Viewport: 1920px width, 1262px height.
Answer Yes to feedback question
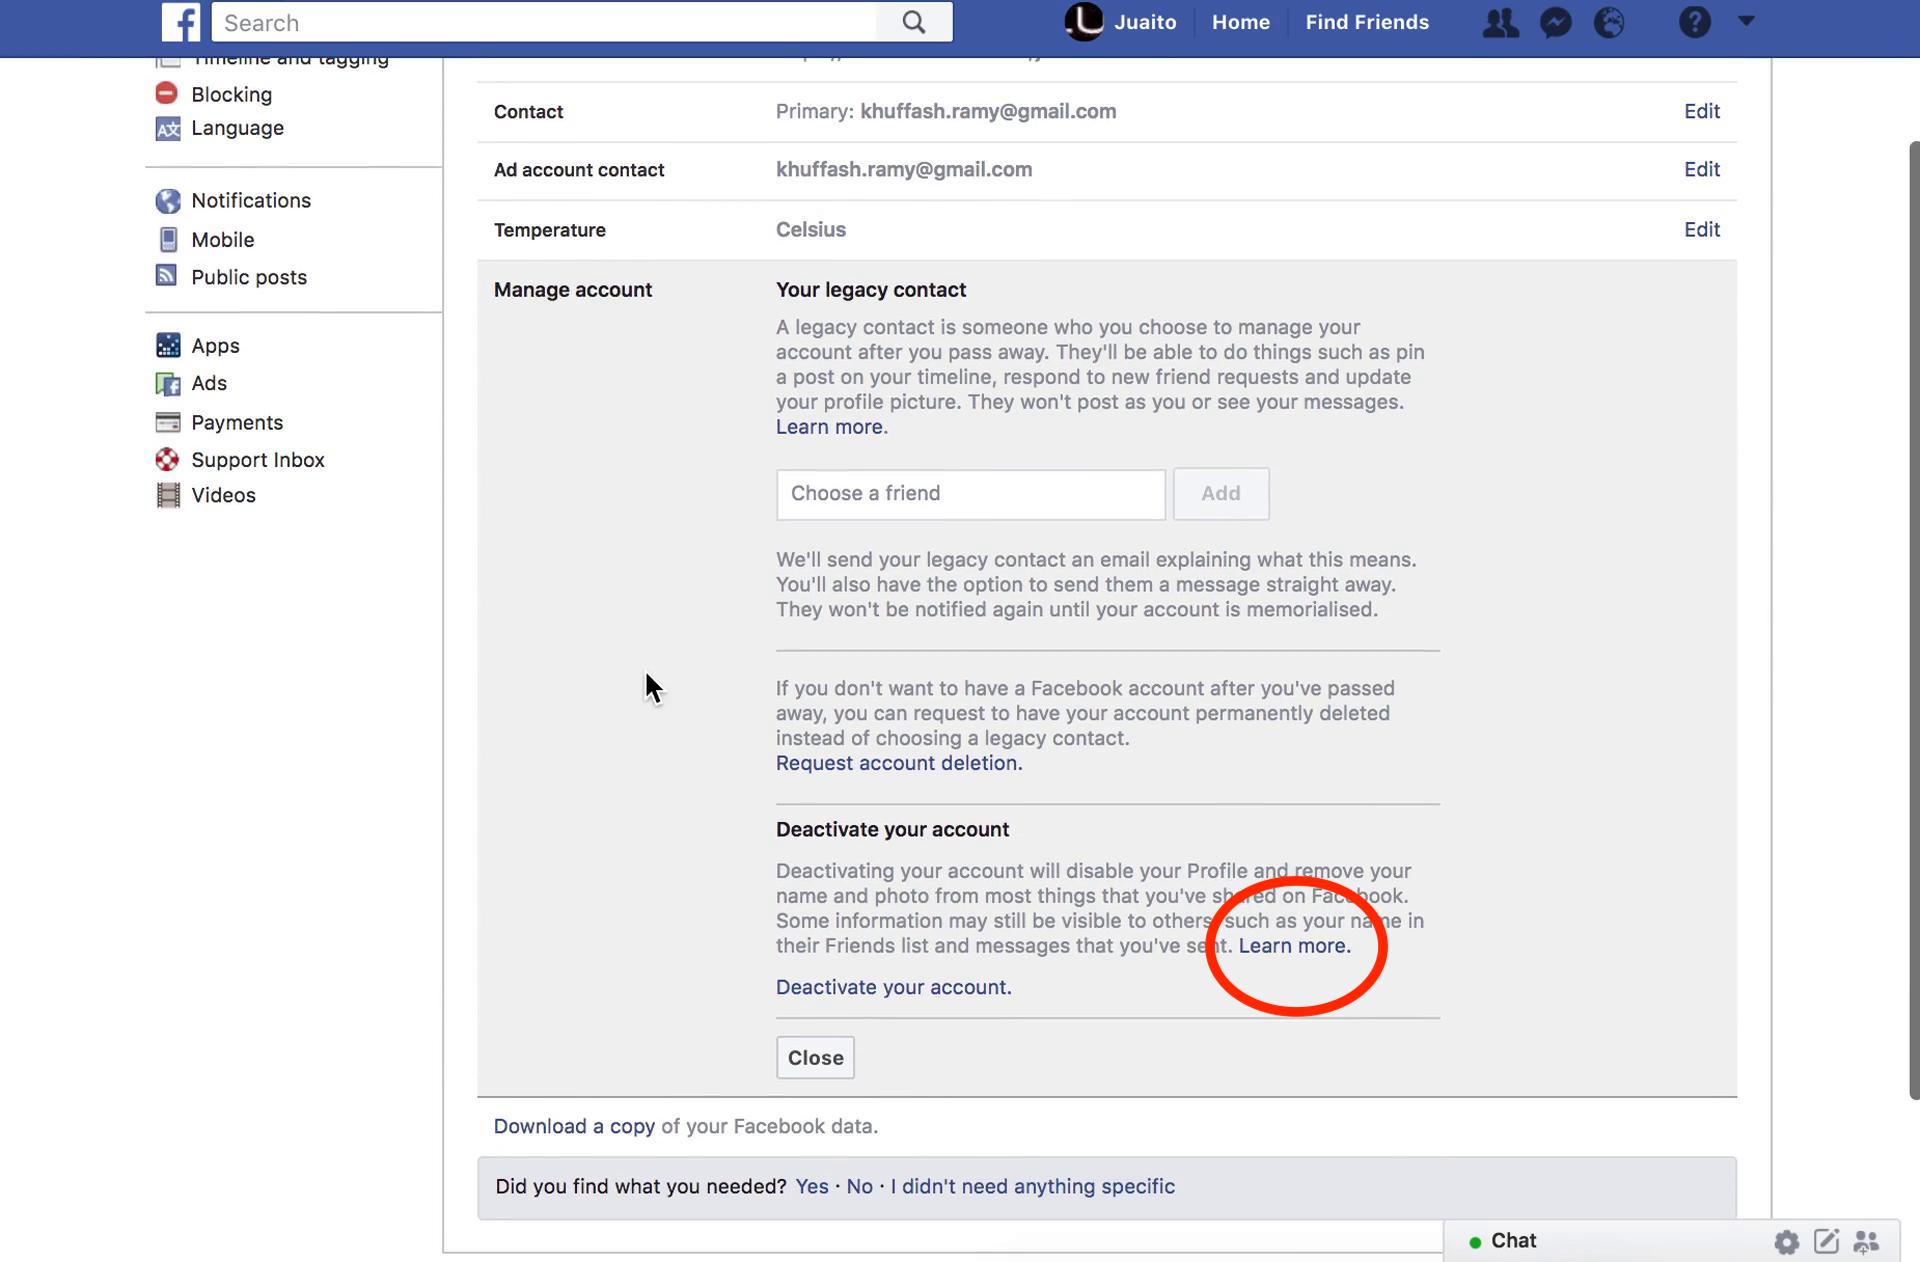[811, 1186]
